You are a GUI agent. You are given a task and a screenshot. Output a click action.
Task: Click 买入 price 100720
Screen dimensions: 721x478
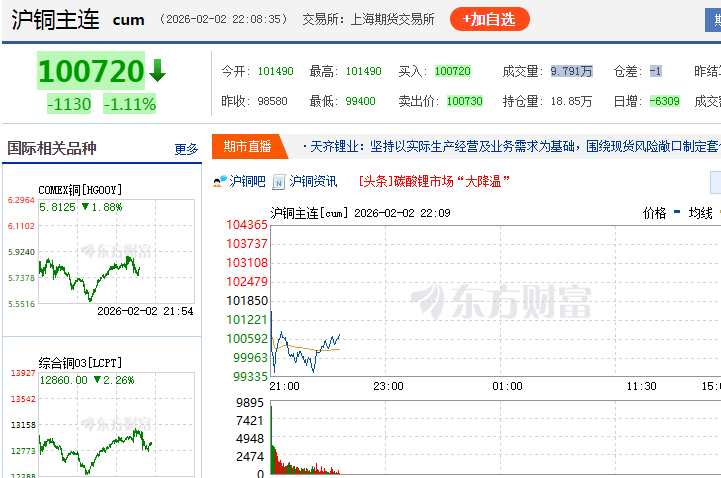tap(453, 71)
